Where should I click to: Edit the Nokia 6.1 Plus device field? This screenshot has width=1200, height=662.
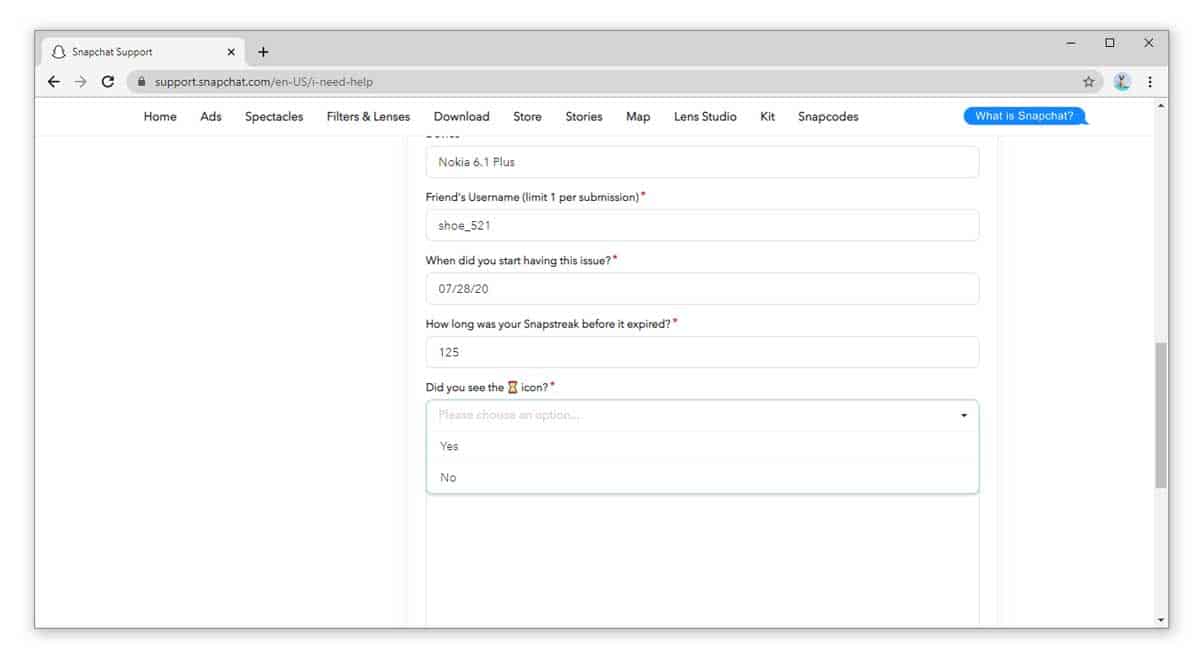[x=702, y=162]
